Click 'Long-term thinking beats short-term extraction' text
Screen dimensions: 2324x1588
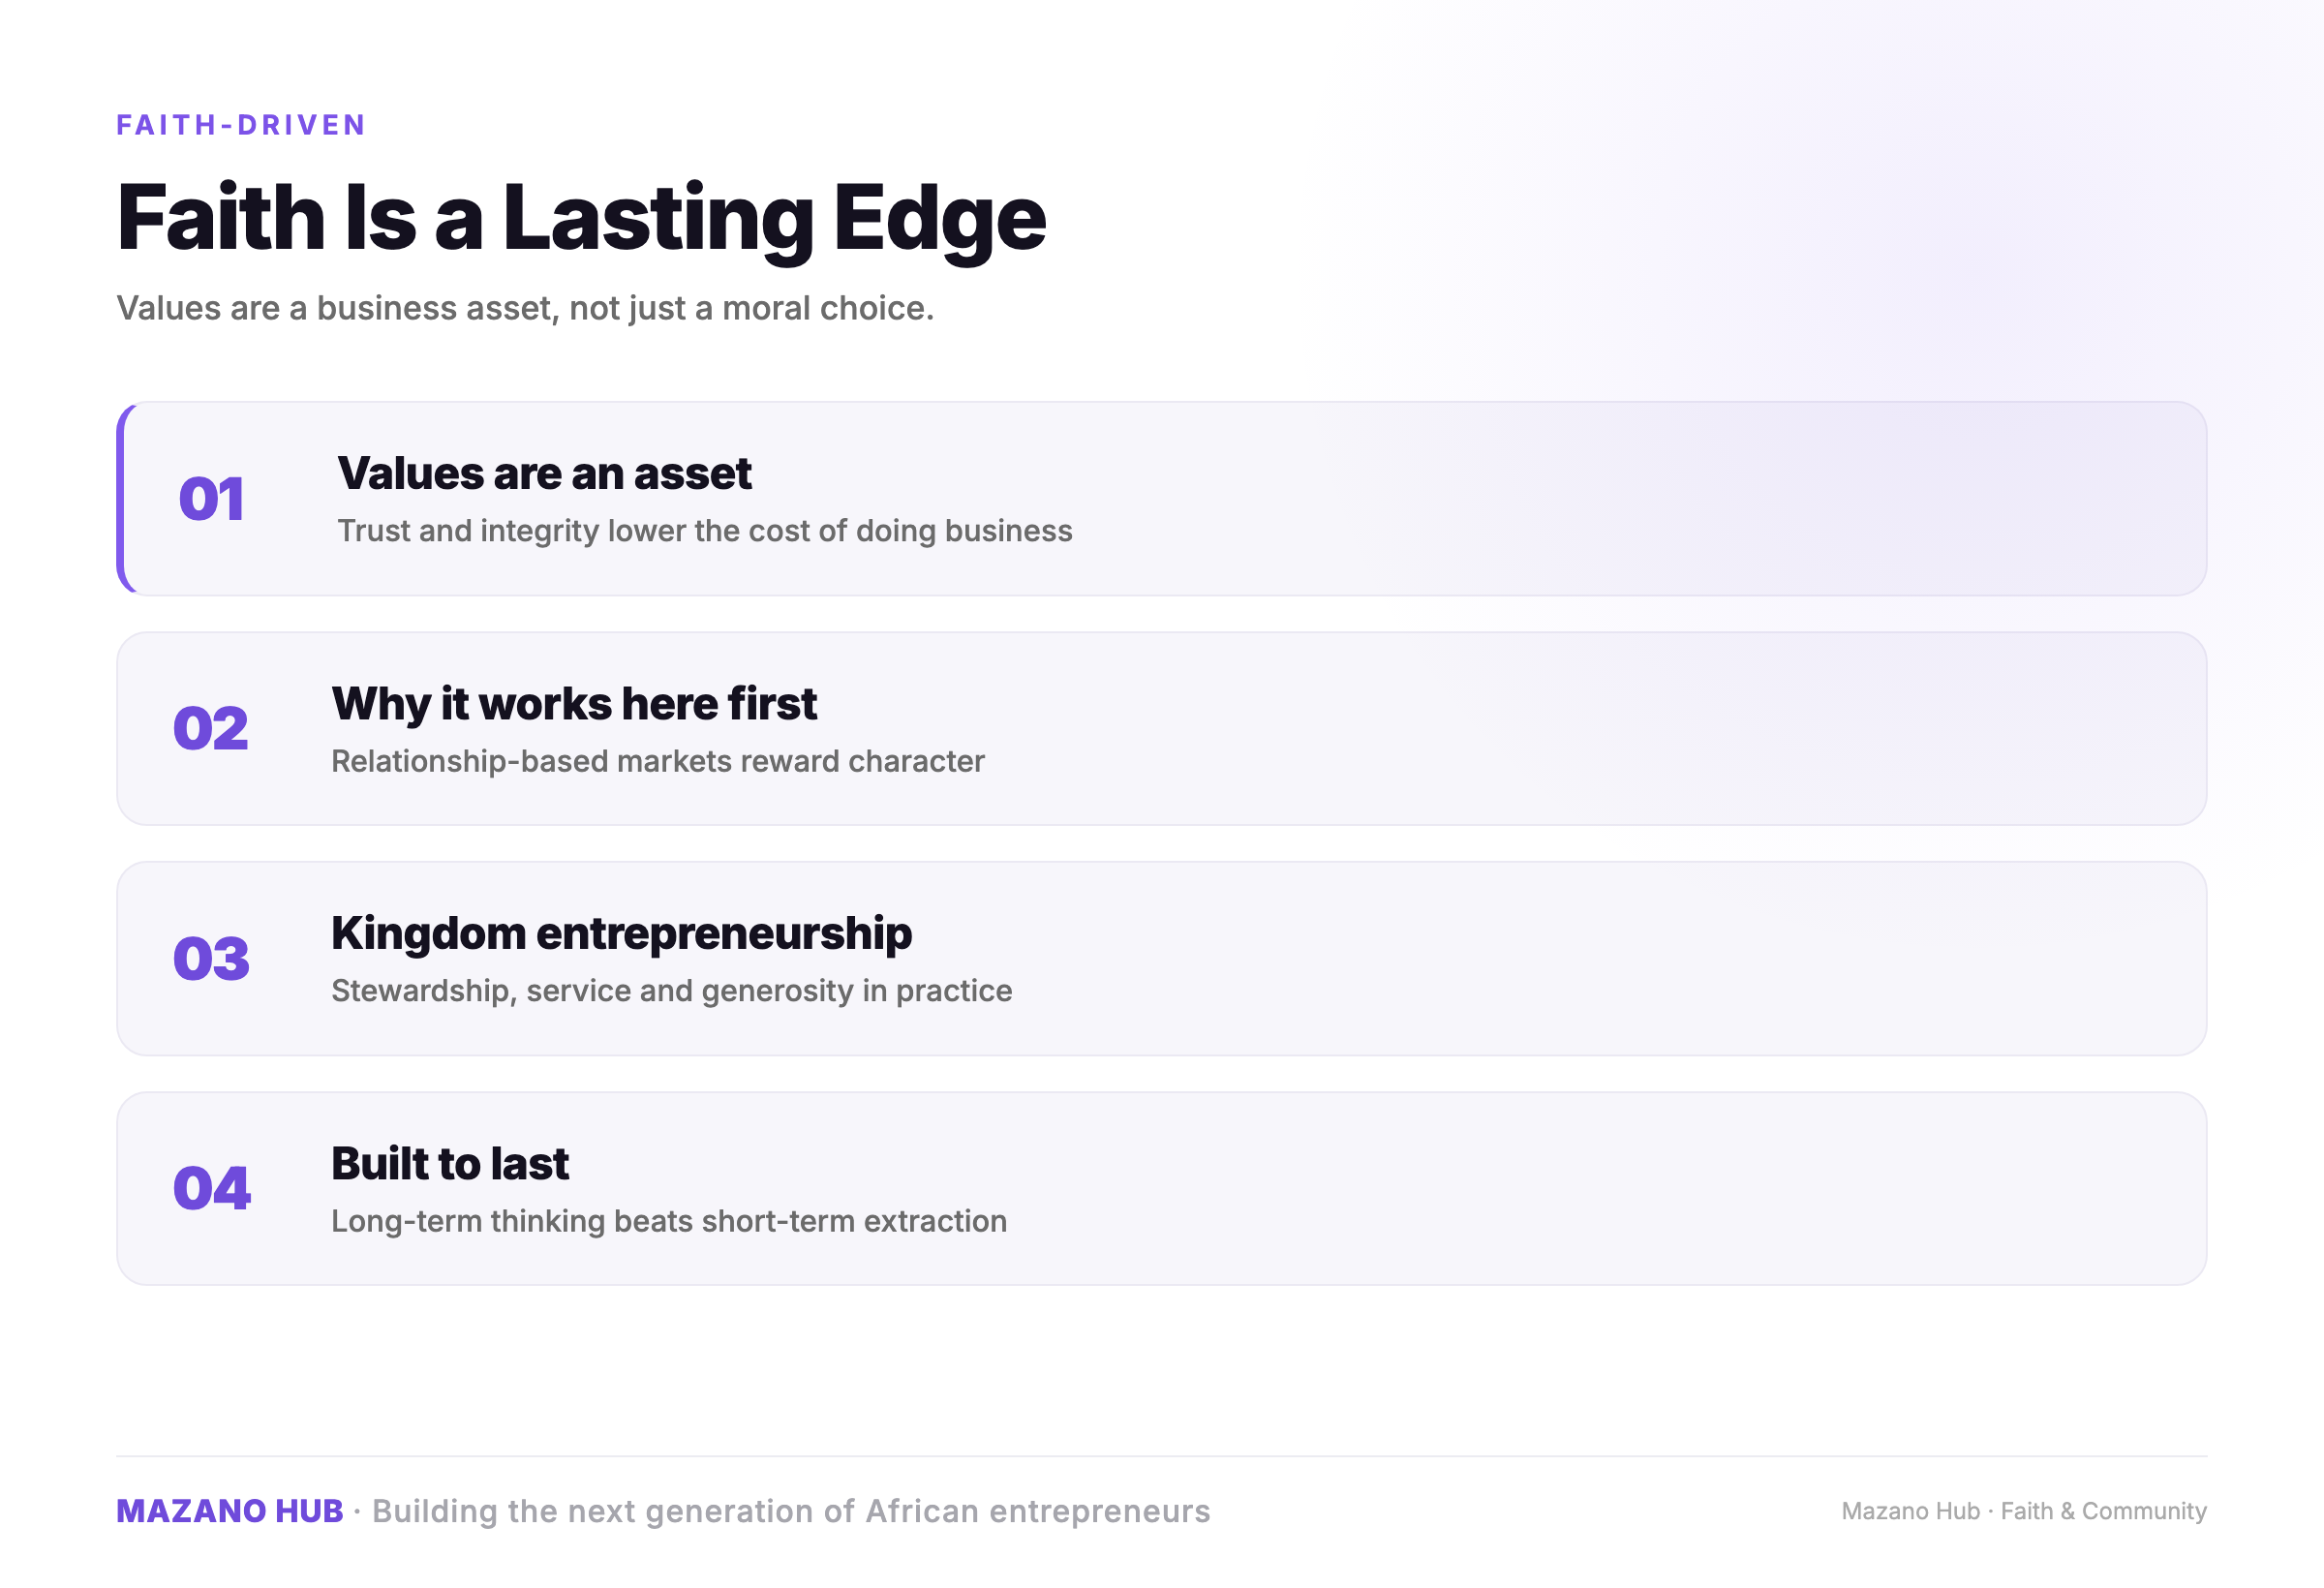pyautogui.click(x=668, y=1221)
